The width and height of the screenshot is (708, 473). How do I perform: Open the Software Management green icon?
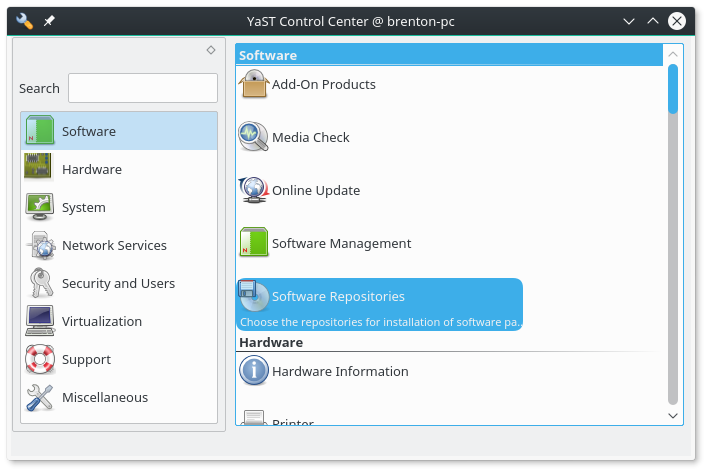(254, 242)
